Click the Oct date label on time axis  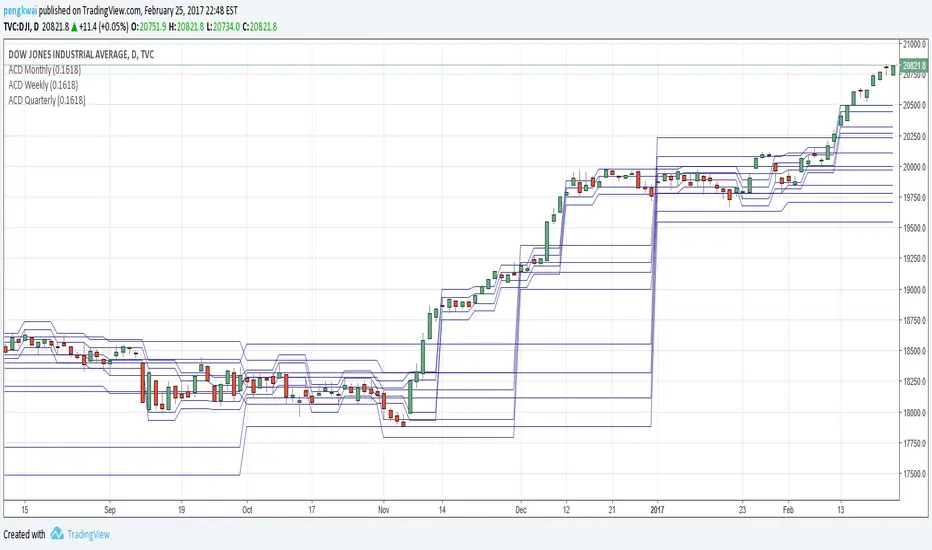coord(247,510)
